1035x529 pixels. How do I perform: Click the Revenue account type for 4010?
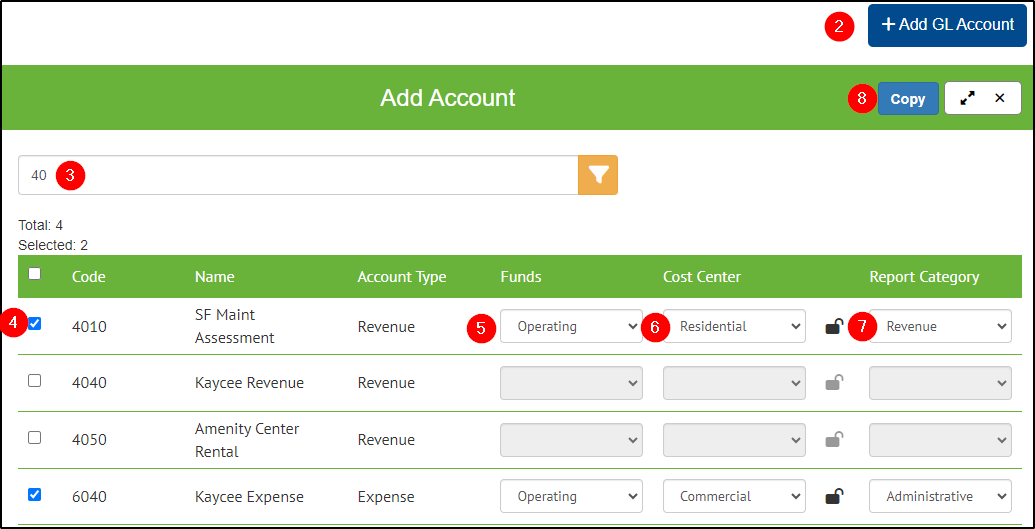click(385, 326)
